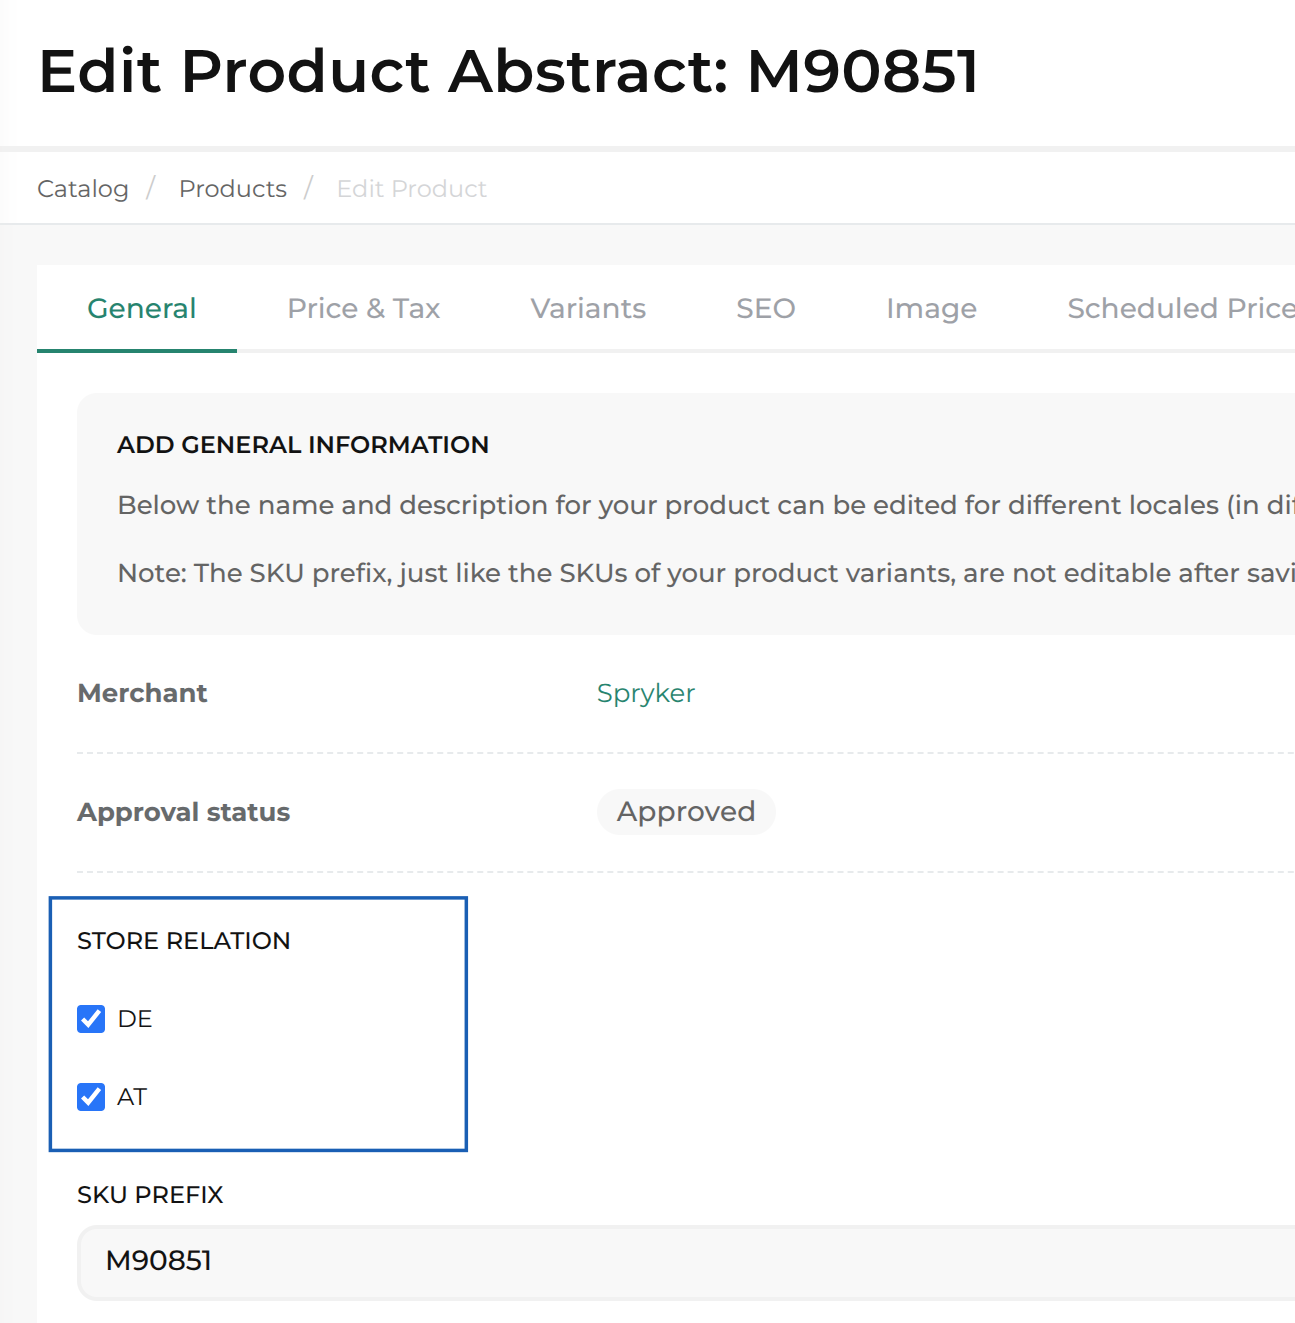This screenshot has height=1323, width=1295.
Task: Go to Products in the breadcrumb
Action: [x=232, y=189]
